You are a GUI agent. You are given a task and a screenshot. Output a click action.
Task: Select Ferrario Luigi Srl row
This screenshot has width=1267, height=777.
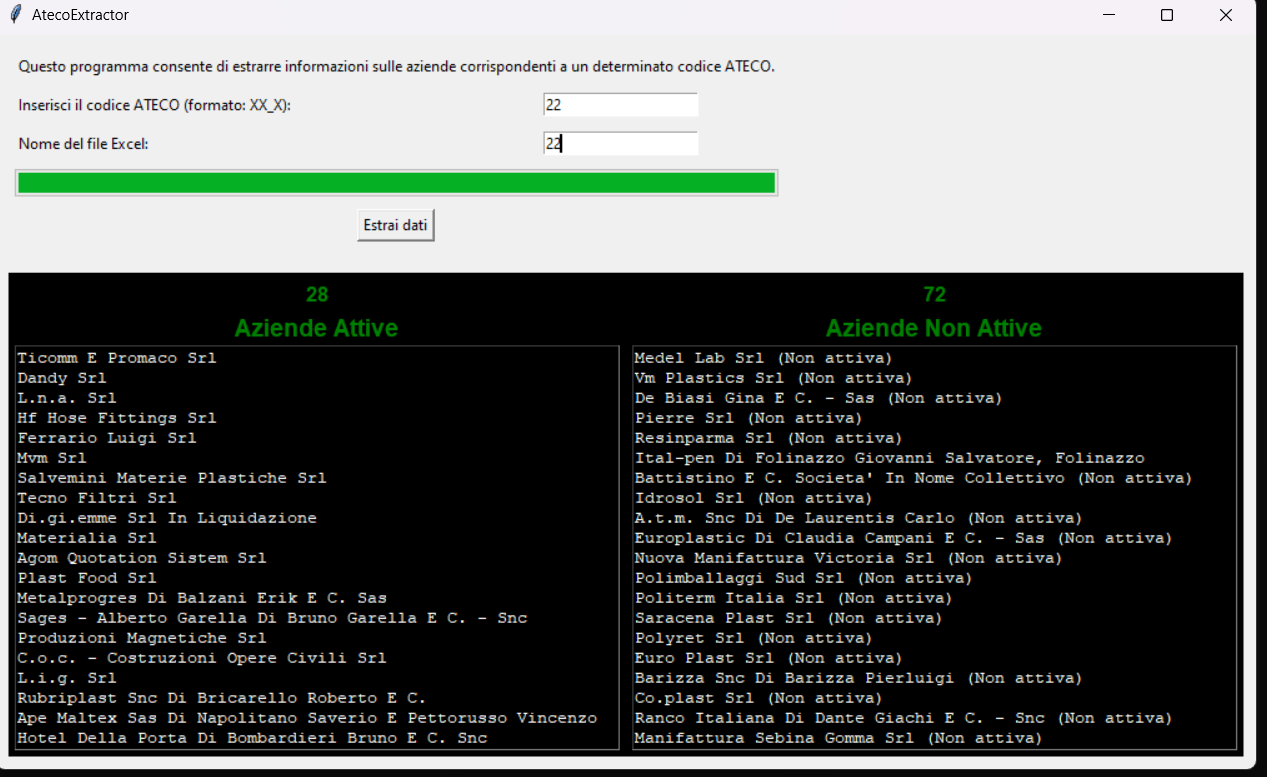pos(317,438)
